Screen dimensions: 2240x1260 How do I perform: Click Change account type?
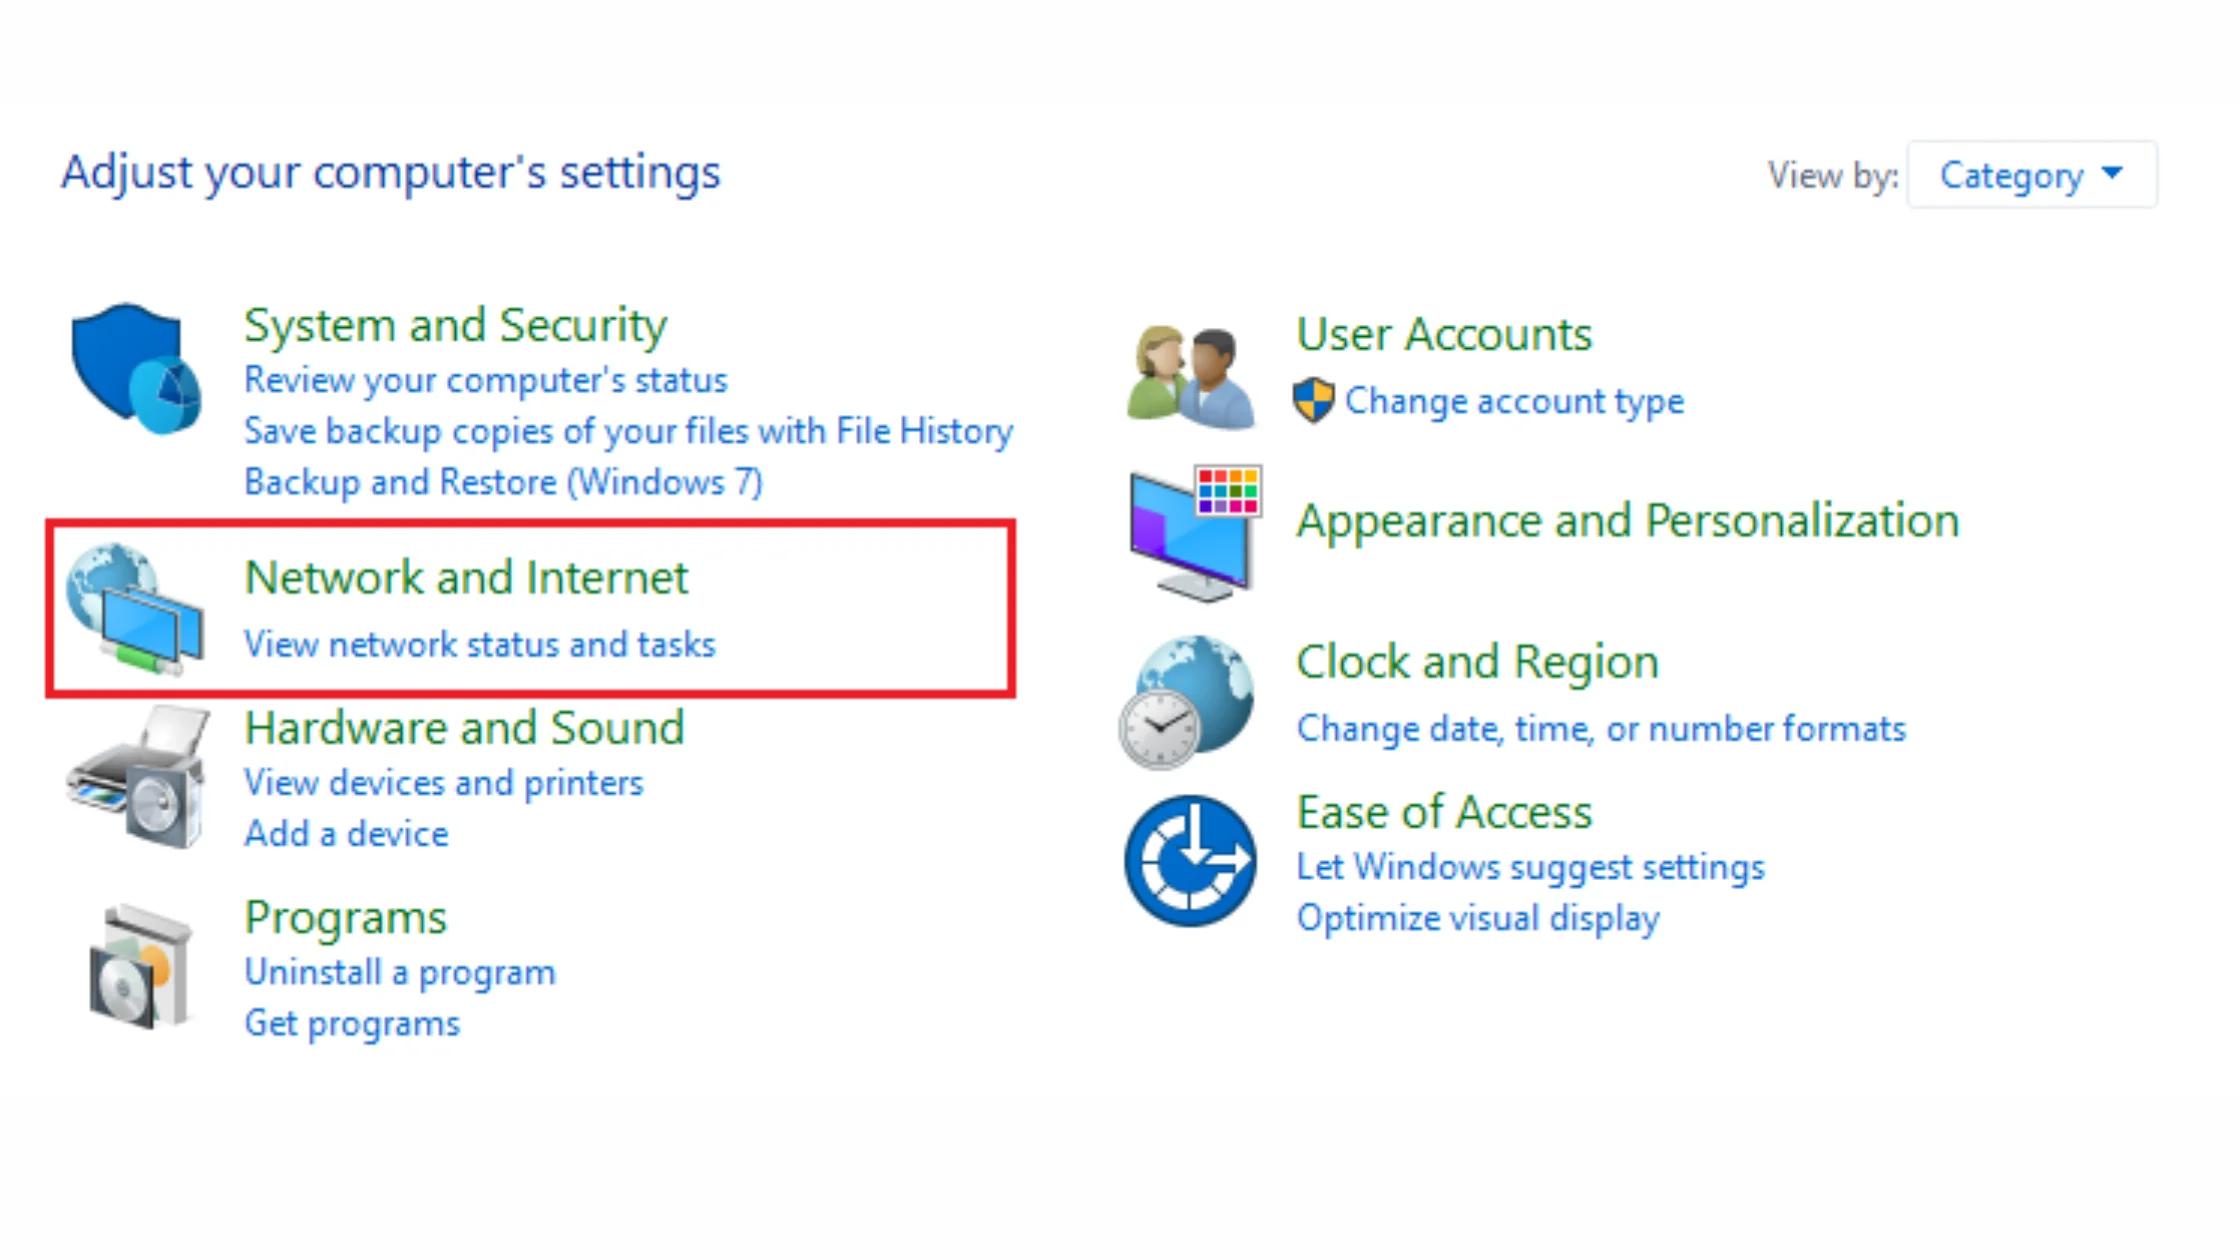tap(1515, 400)
